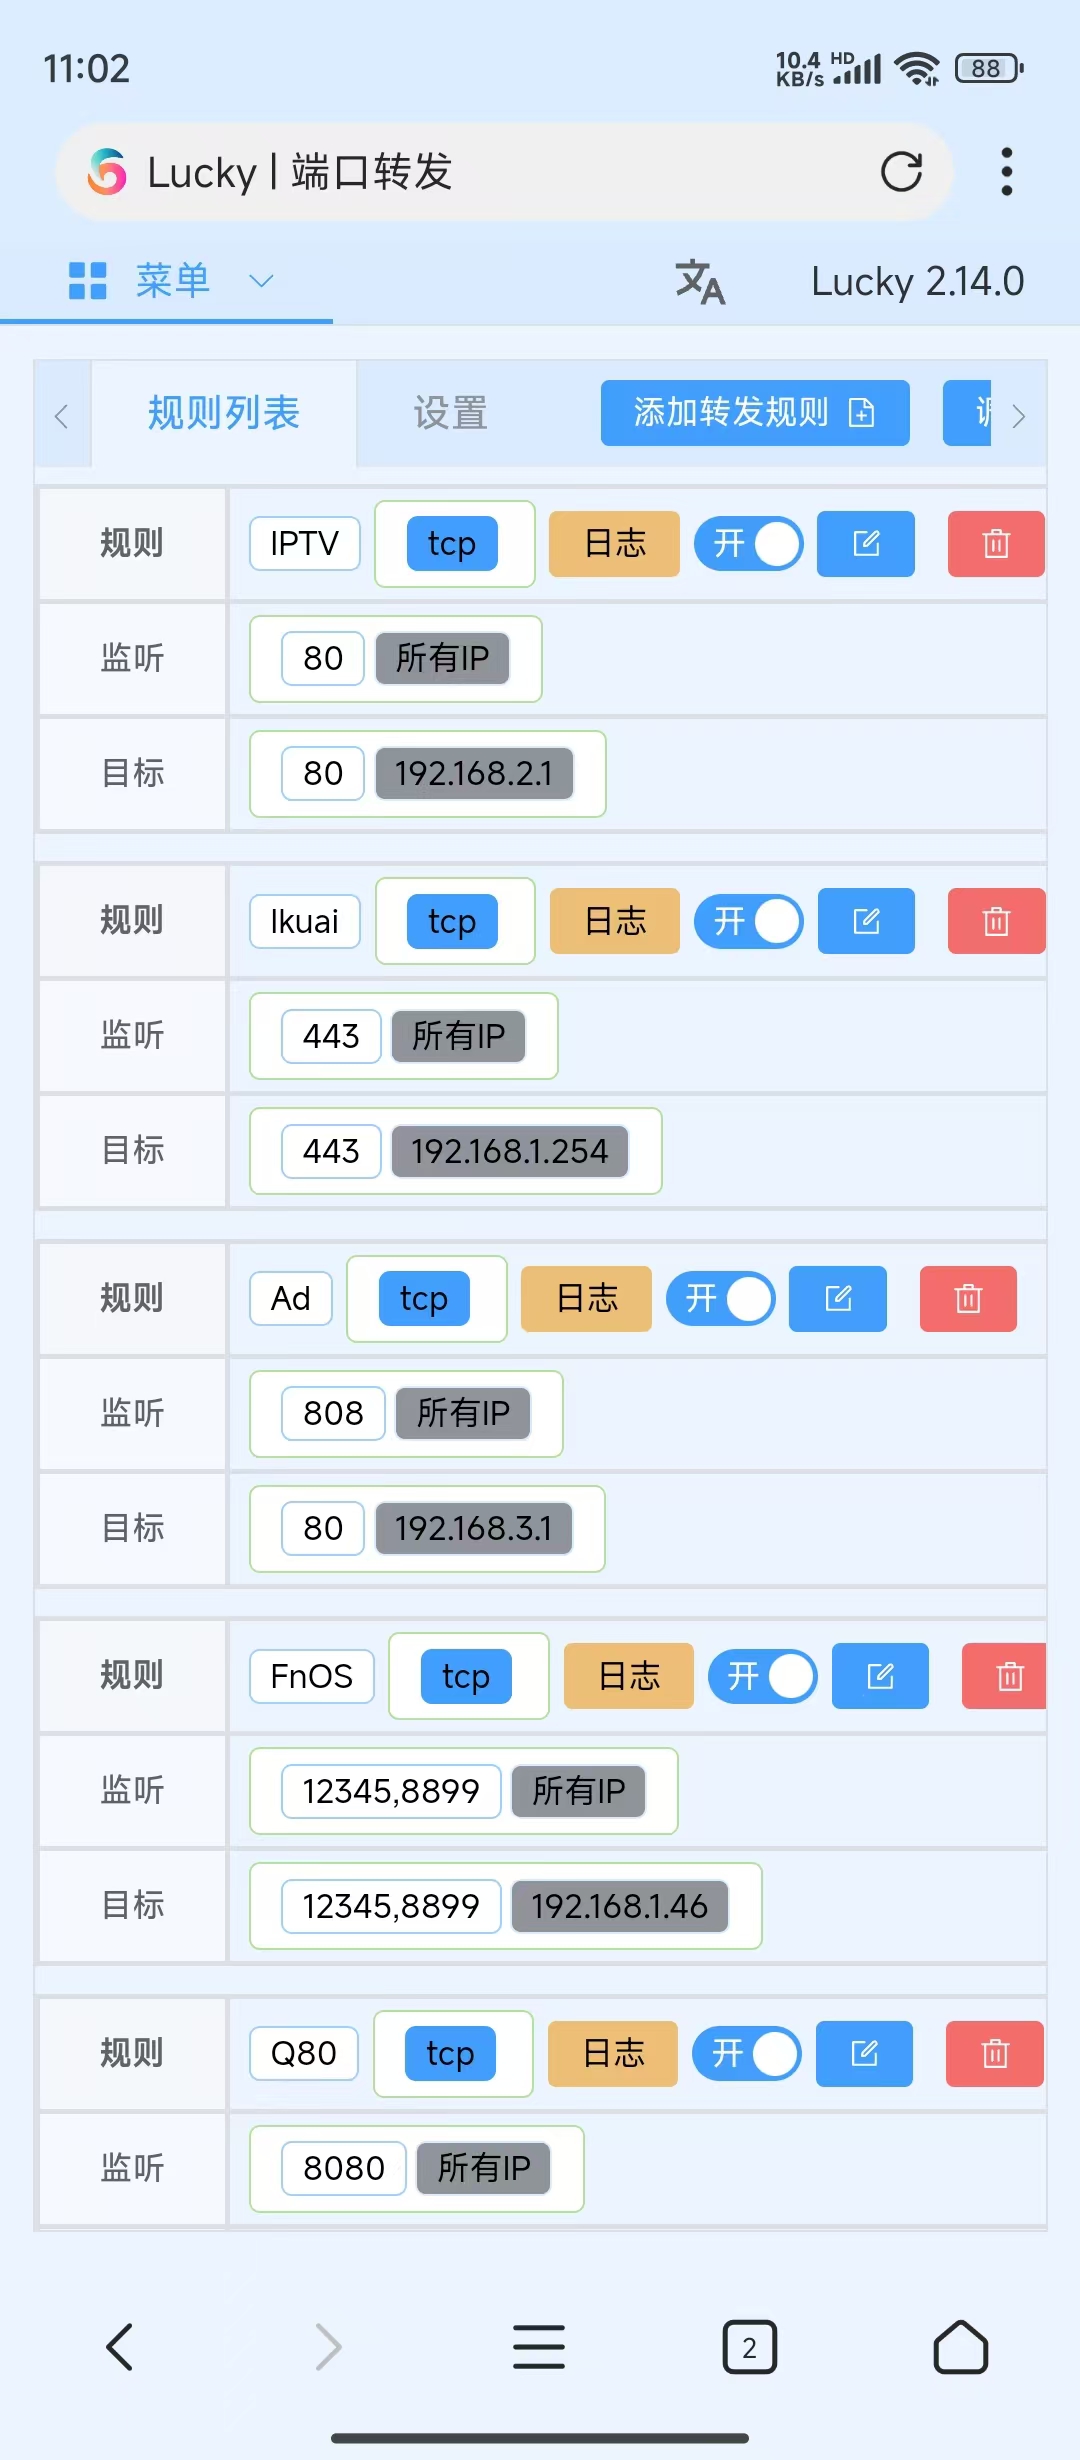
Task: Click the 添加转发规则 button
Action: (755, 412)
